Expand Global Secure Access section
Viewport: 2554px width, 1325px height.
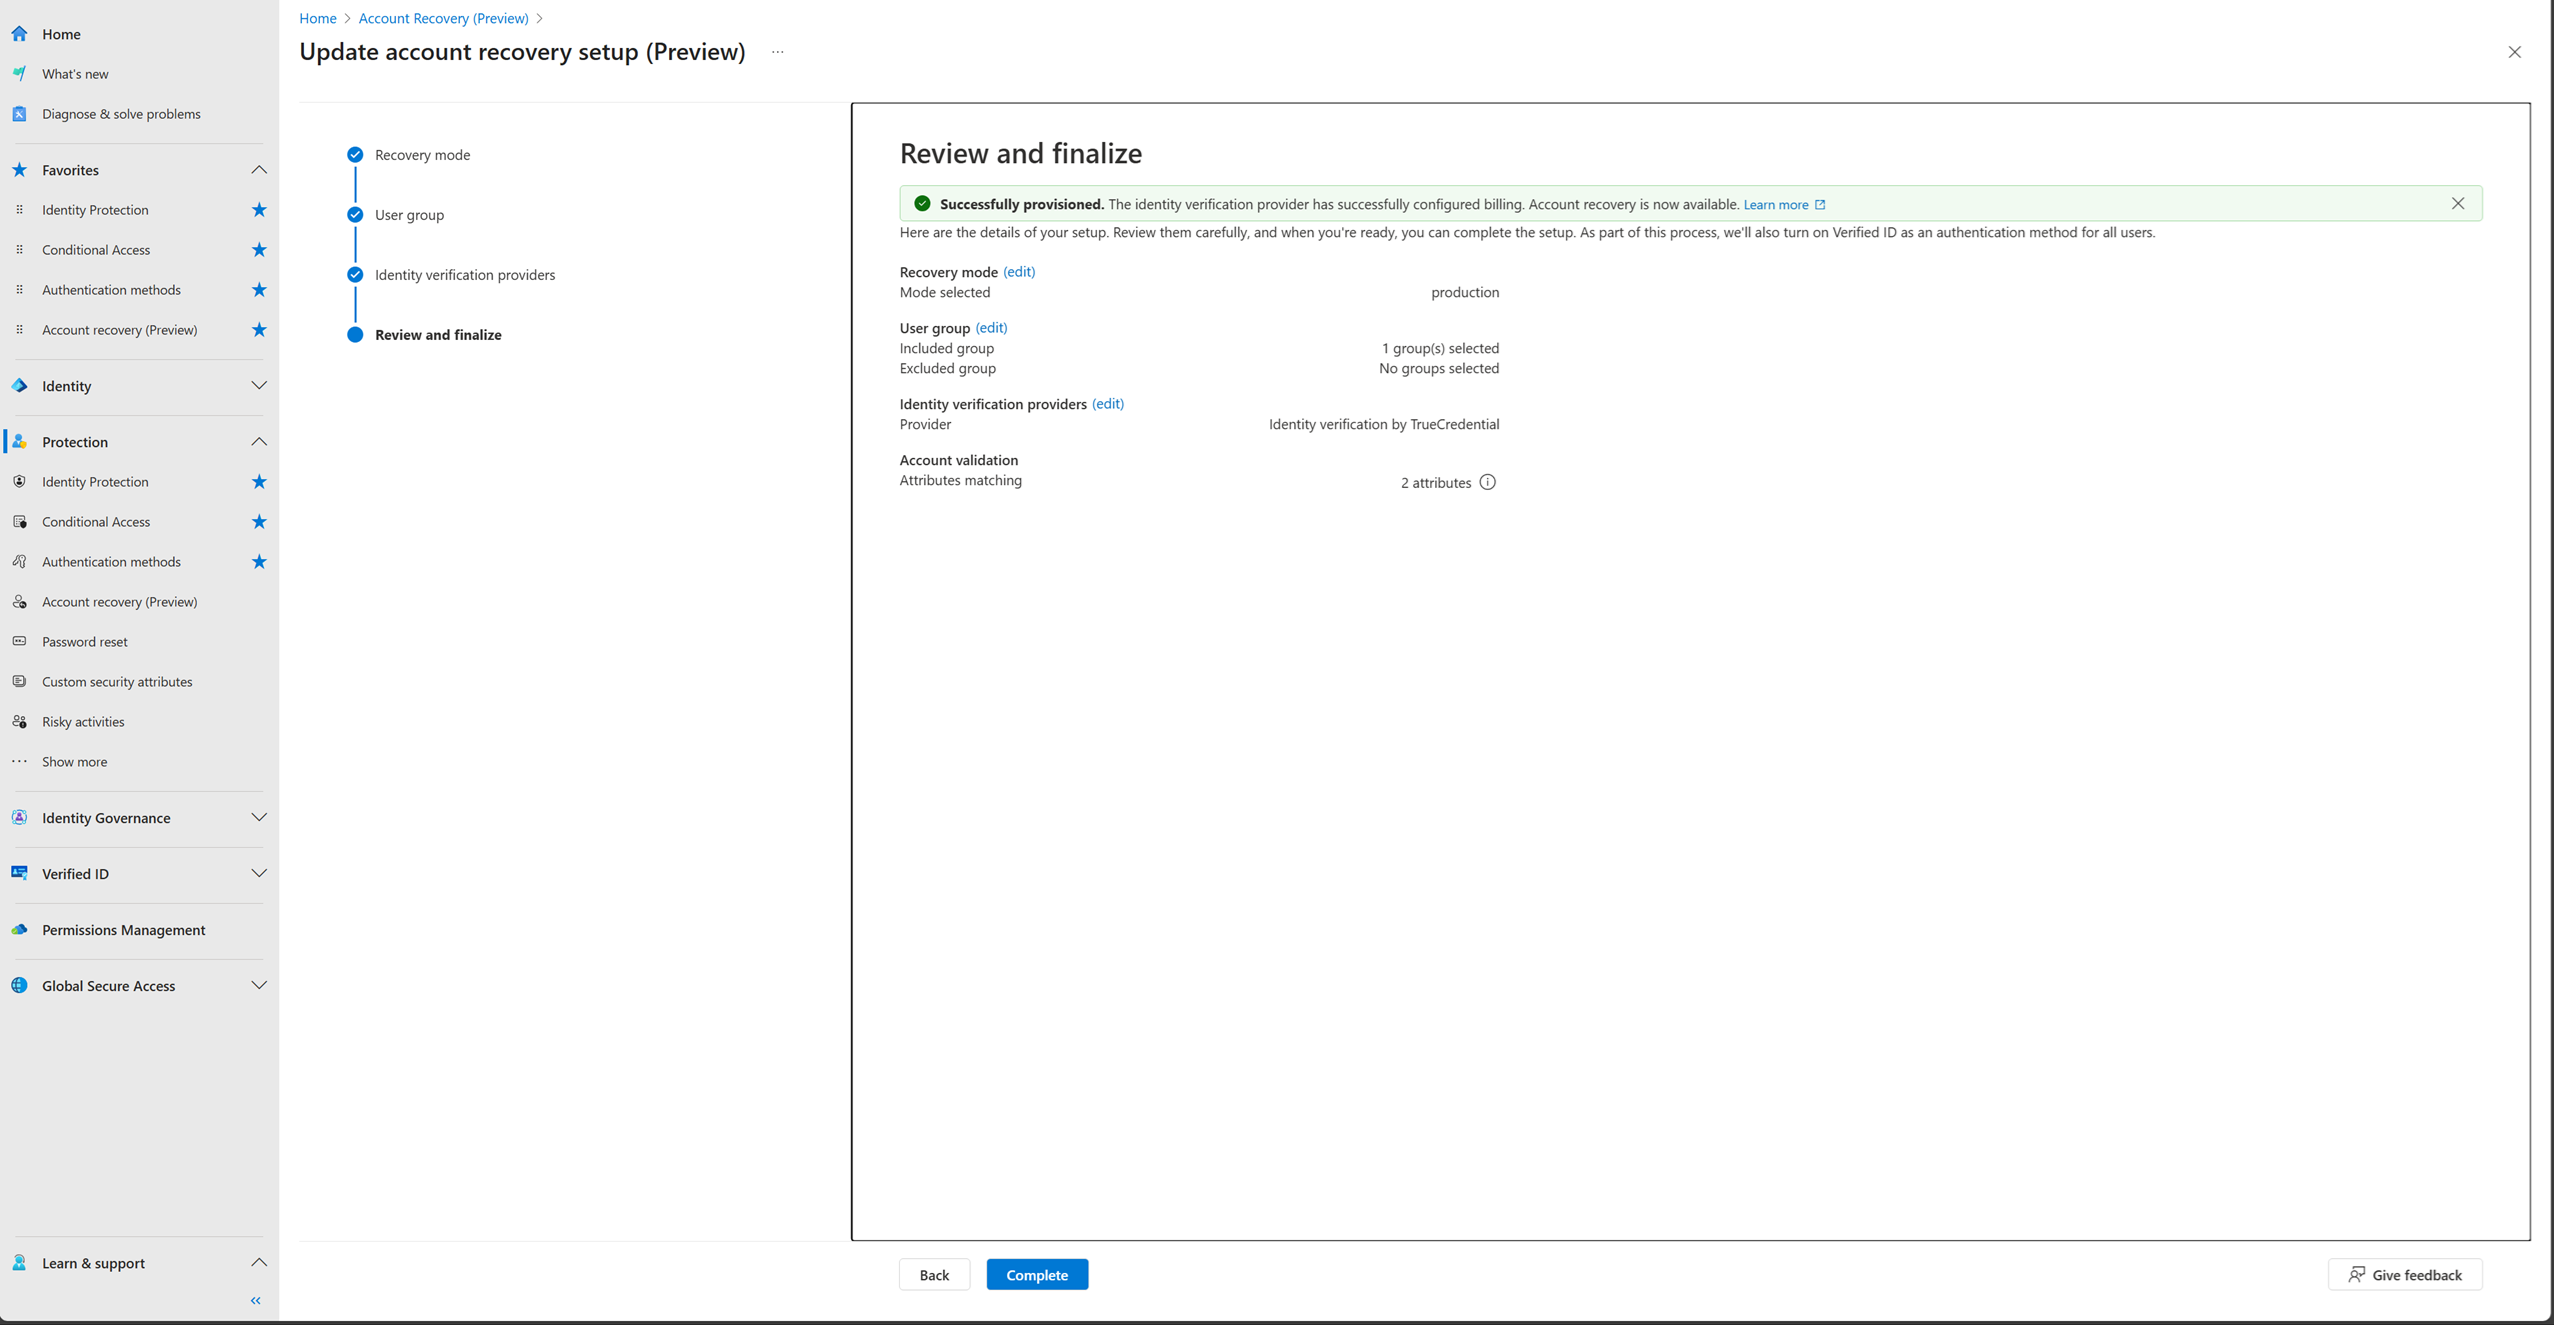[x=258, y=985]
